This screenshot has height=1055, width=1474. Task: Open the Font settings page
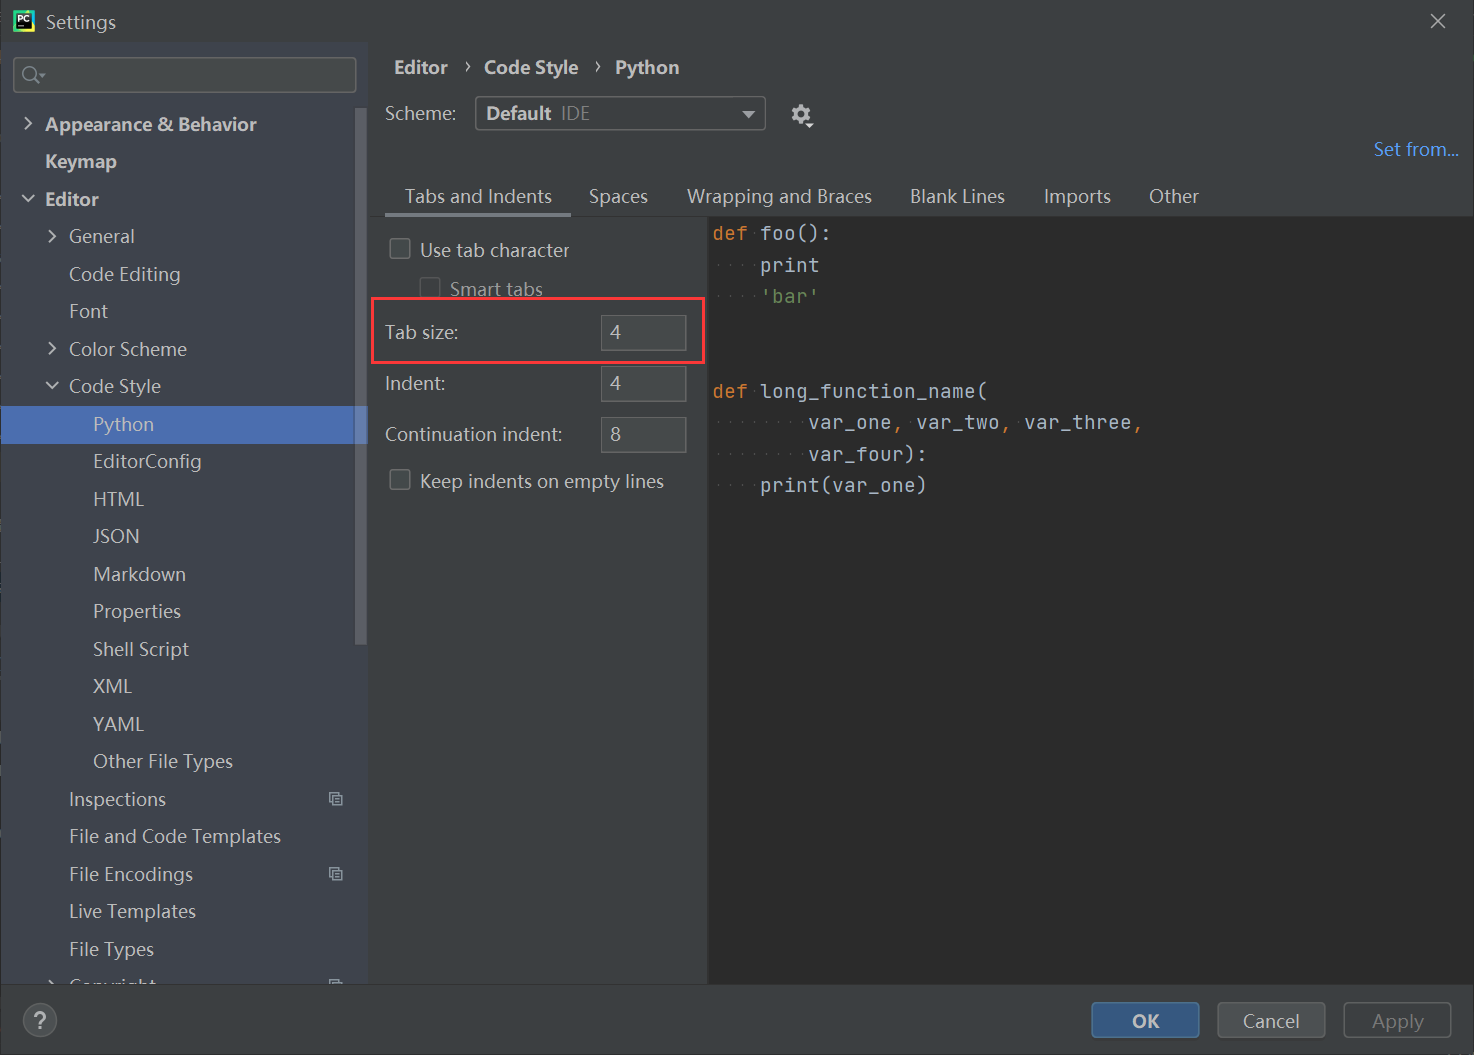tap(88, 311)
